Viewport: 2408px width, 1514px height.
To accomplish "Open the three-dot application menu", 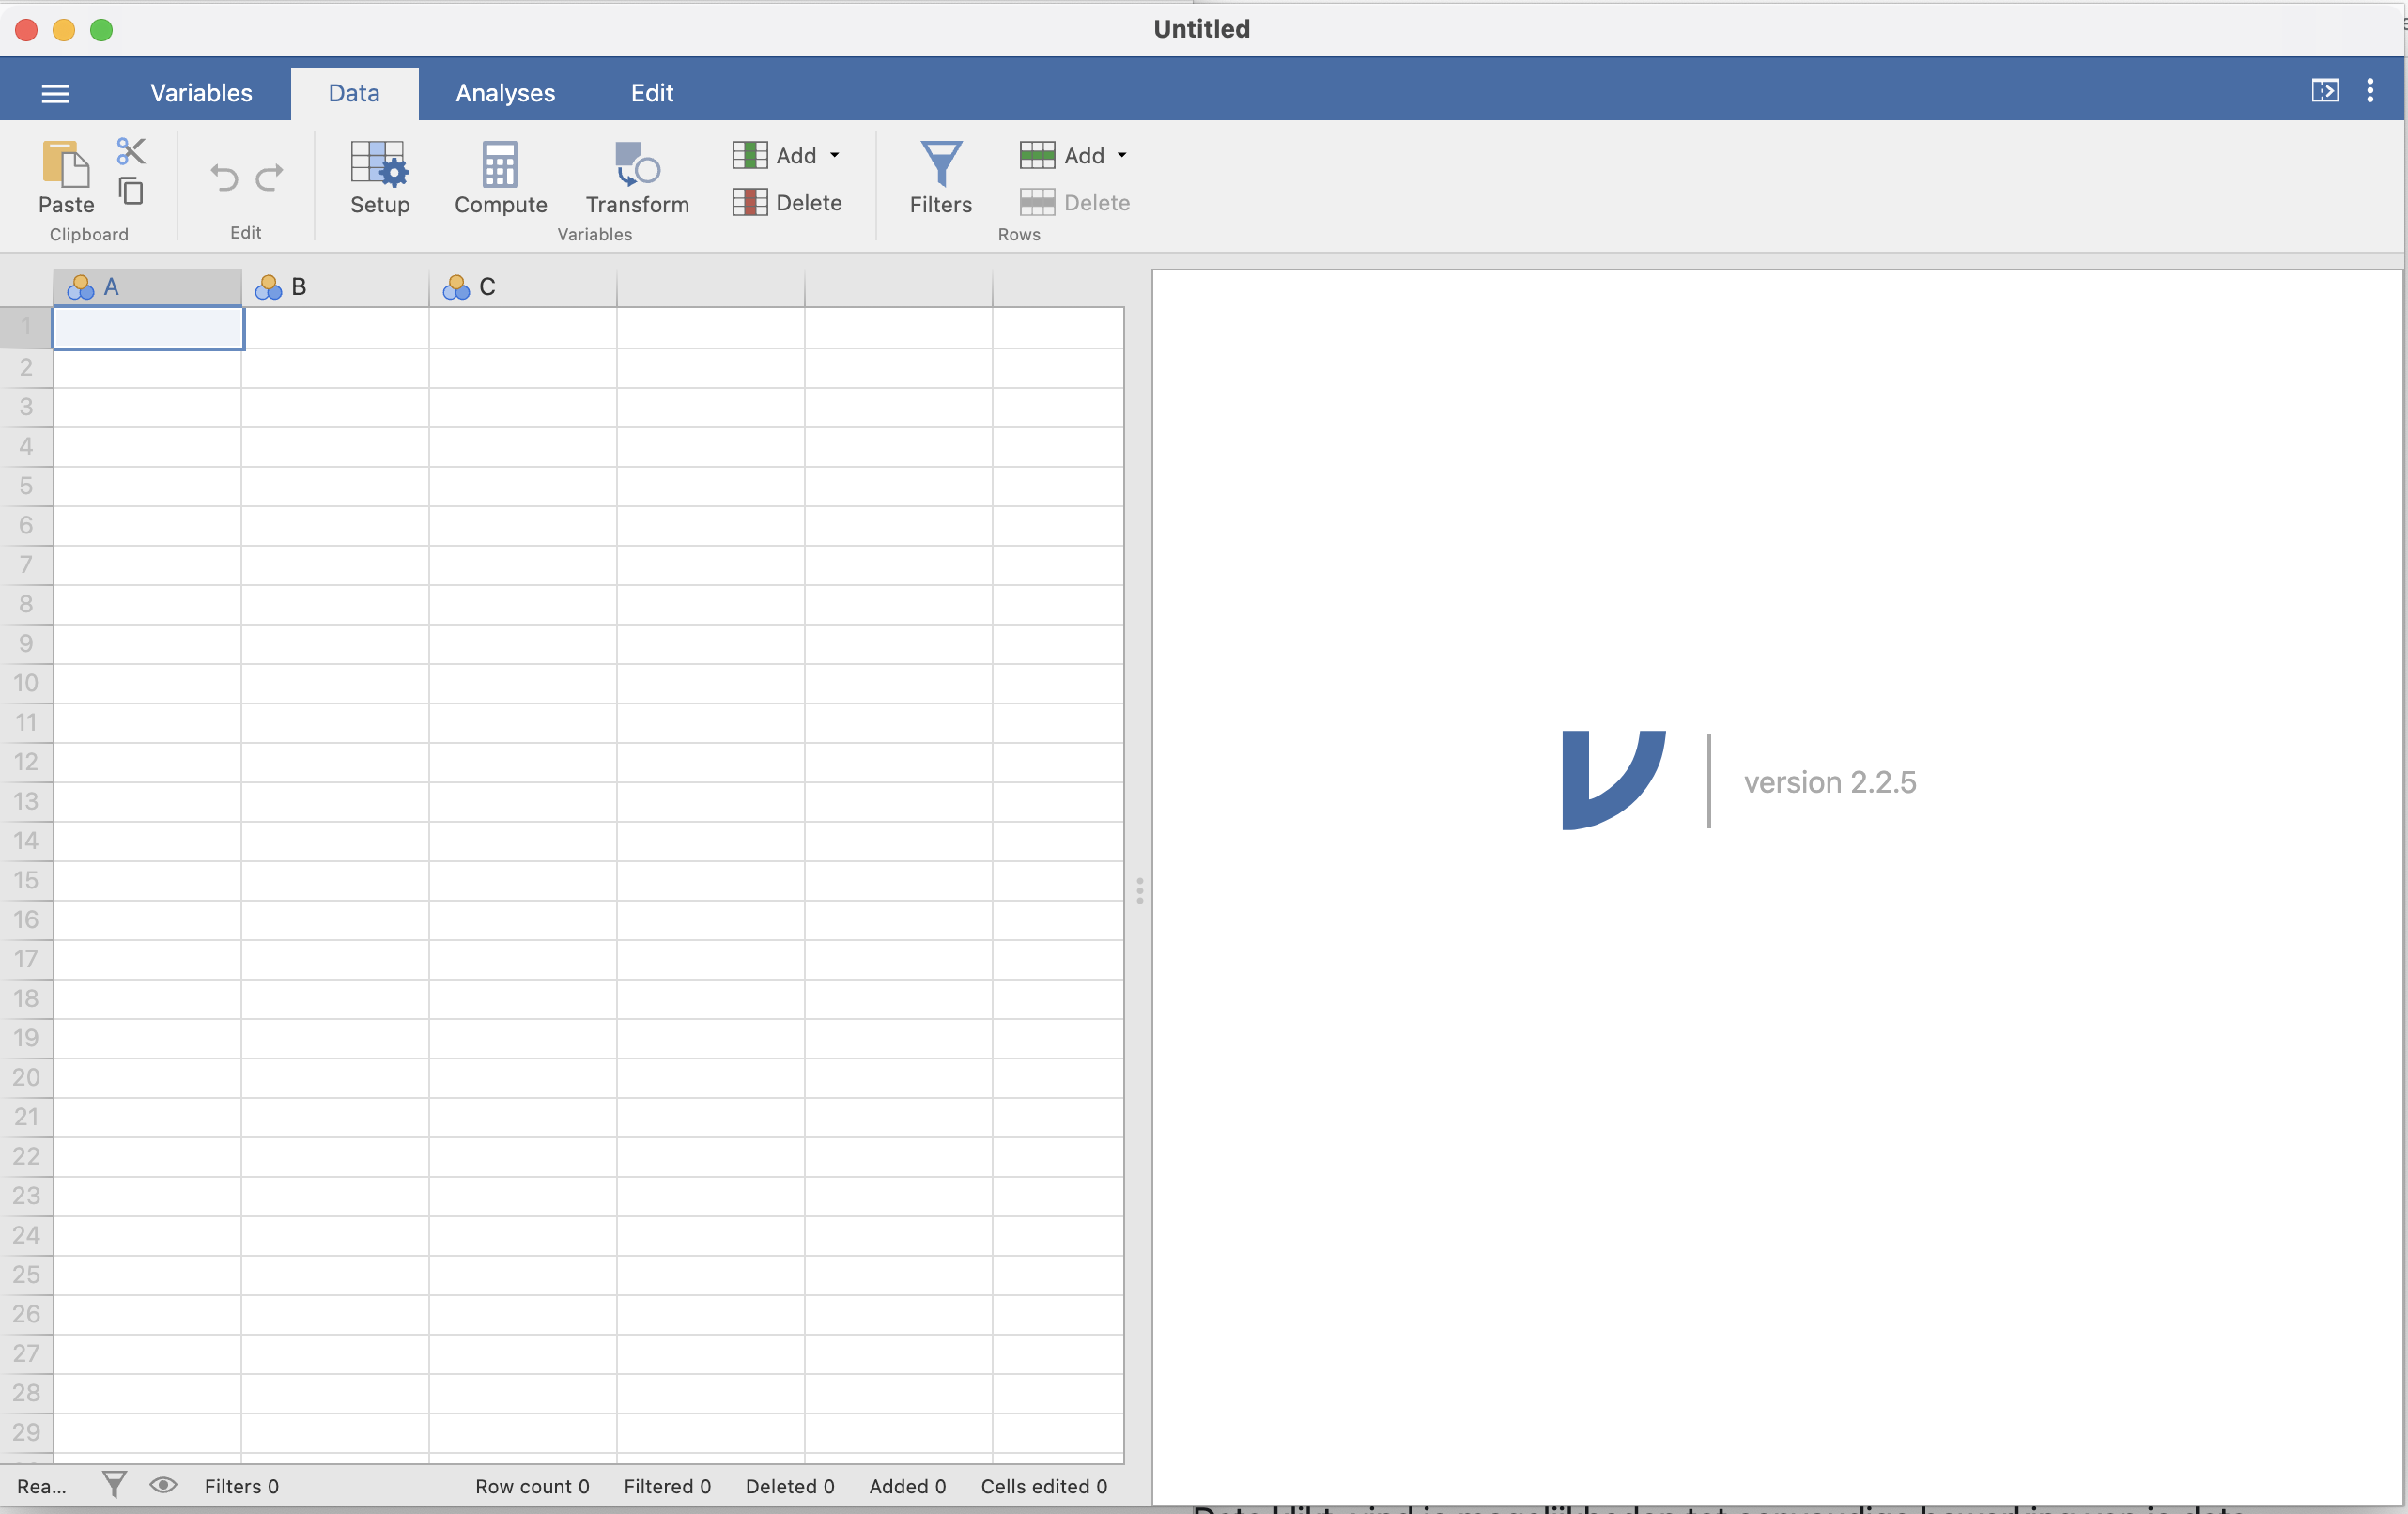I will [x=2369, y=91].
